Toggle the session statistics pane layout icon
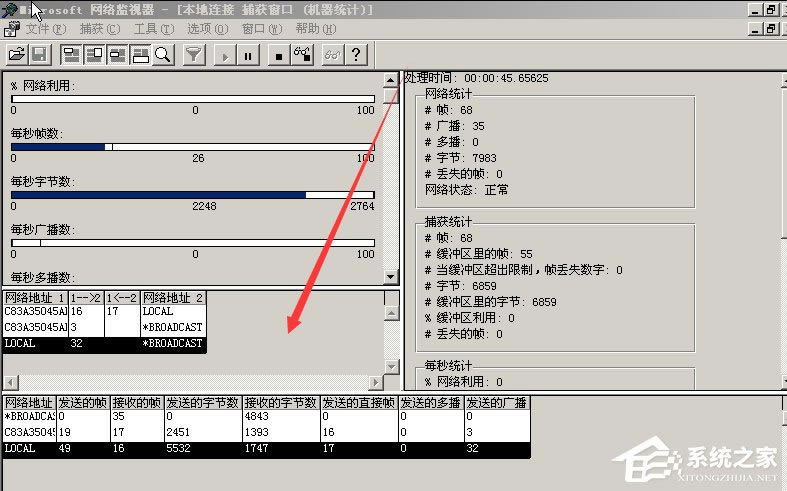This screenshot has height=491, width=787. pyautogui.click(x=117, y=54)
